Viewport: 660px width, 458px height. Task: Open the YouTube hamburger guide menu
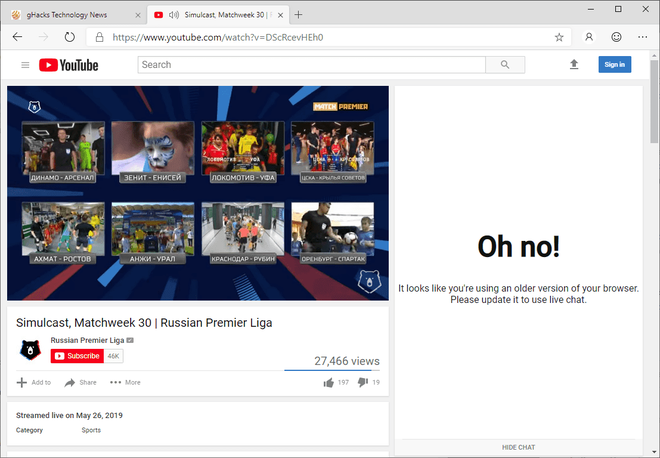click(25, 65)
